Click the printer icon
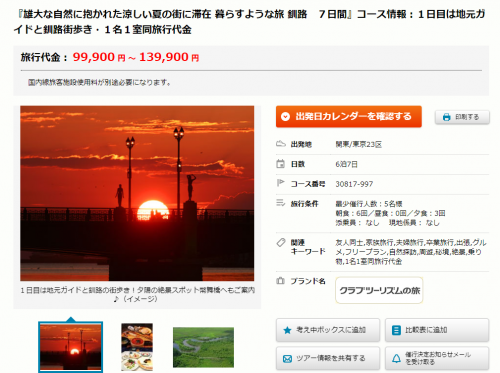500x373 pixels. [x=446, y=117]
